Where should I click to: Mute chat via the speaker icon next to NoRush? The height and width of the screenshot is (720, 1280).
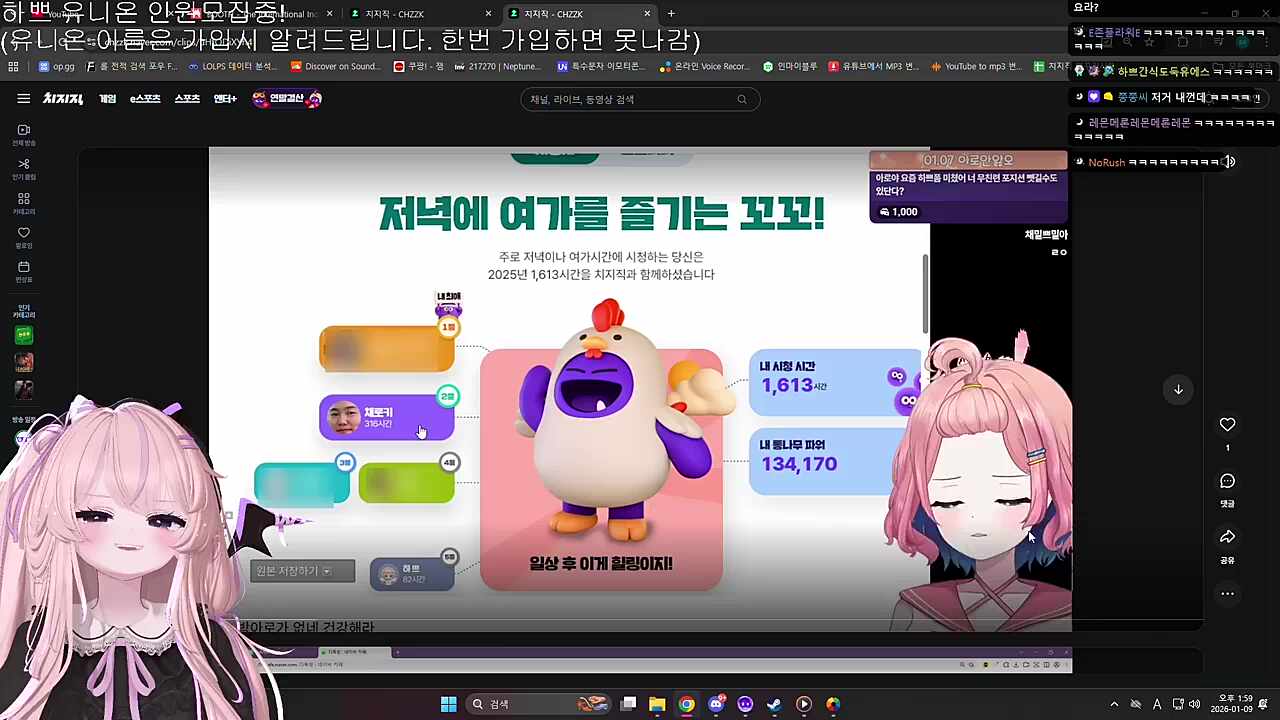click(1229, 161)
